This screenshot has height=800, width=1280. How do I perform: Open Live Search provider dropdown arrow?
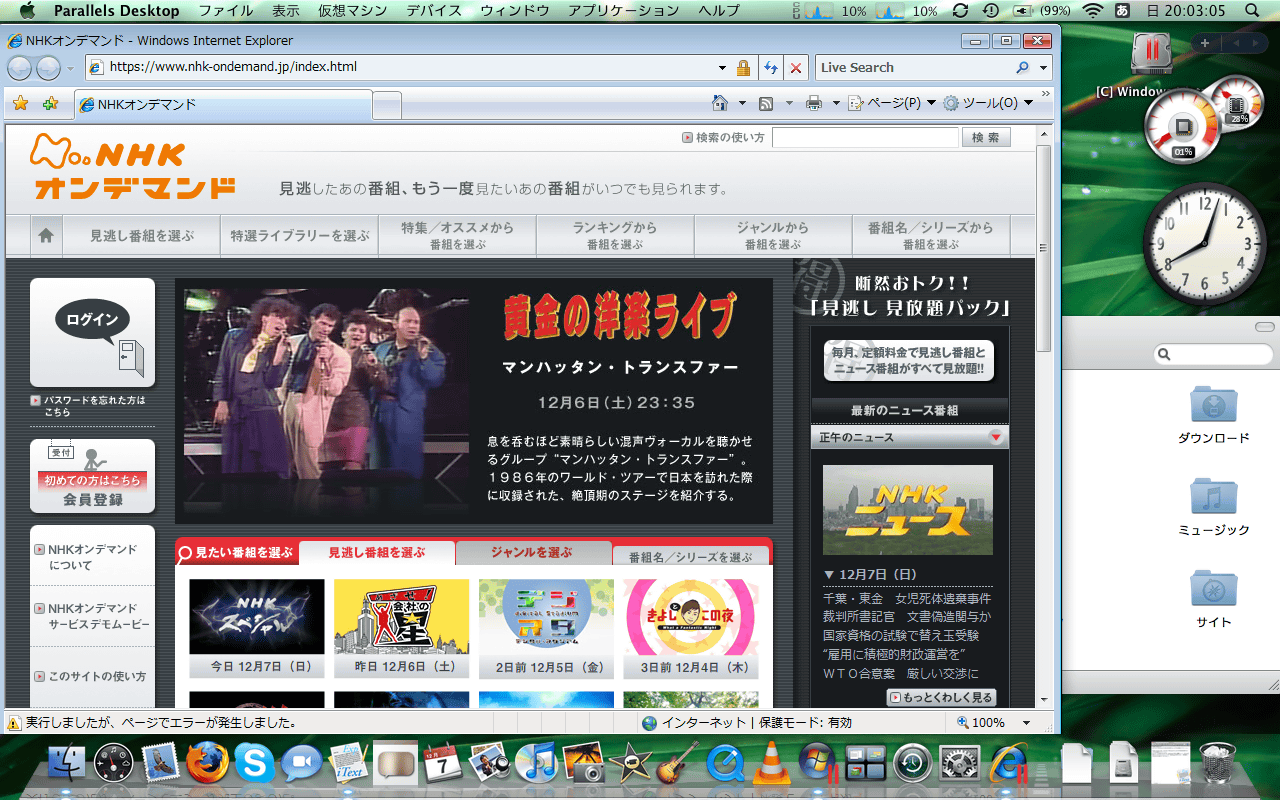point(1044,68)
